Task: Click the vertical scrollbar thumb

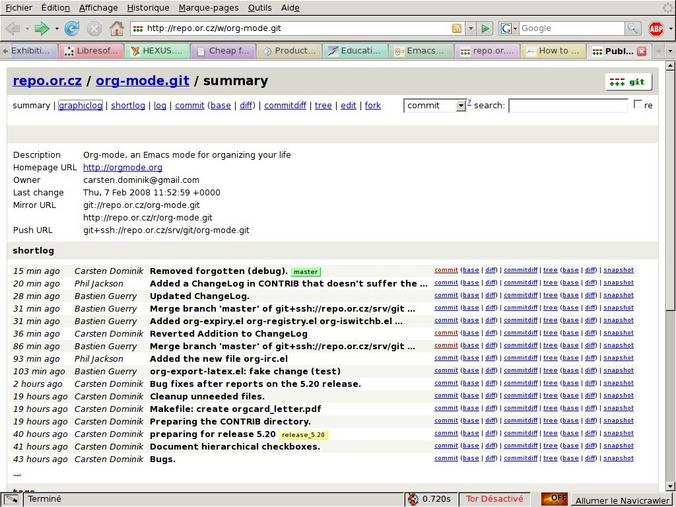Action: pyautogui.click(x=670, y=190)
